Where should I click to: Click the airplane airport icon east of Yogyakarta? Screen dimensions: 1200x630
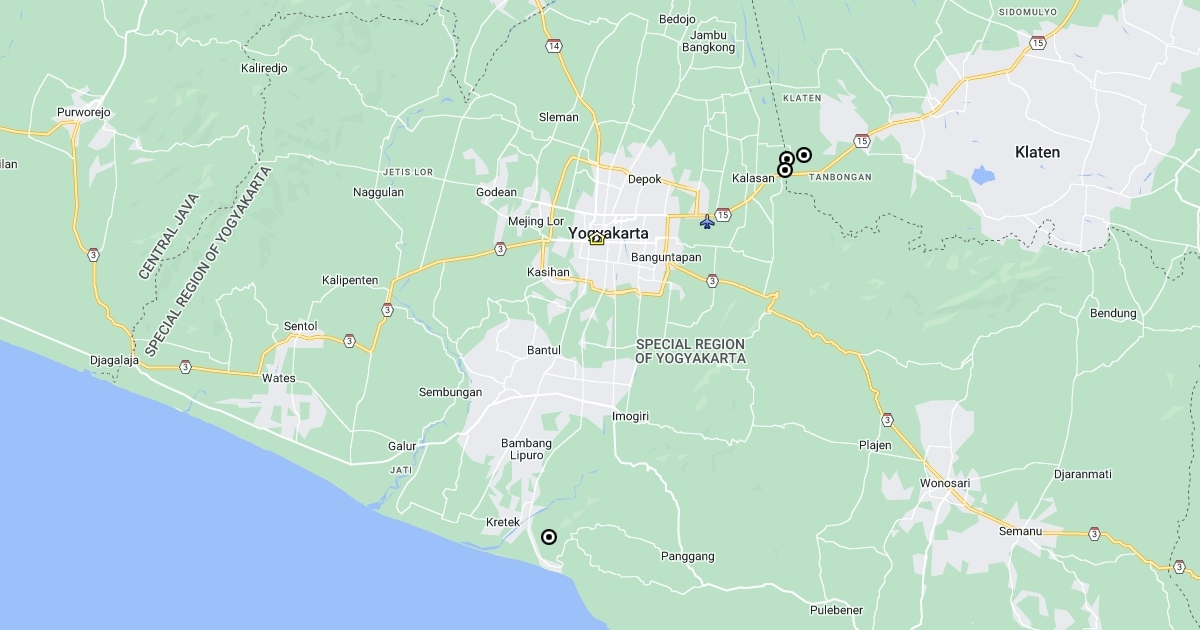(x=708, y=221)
